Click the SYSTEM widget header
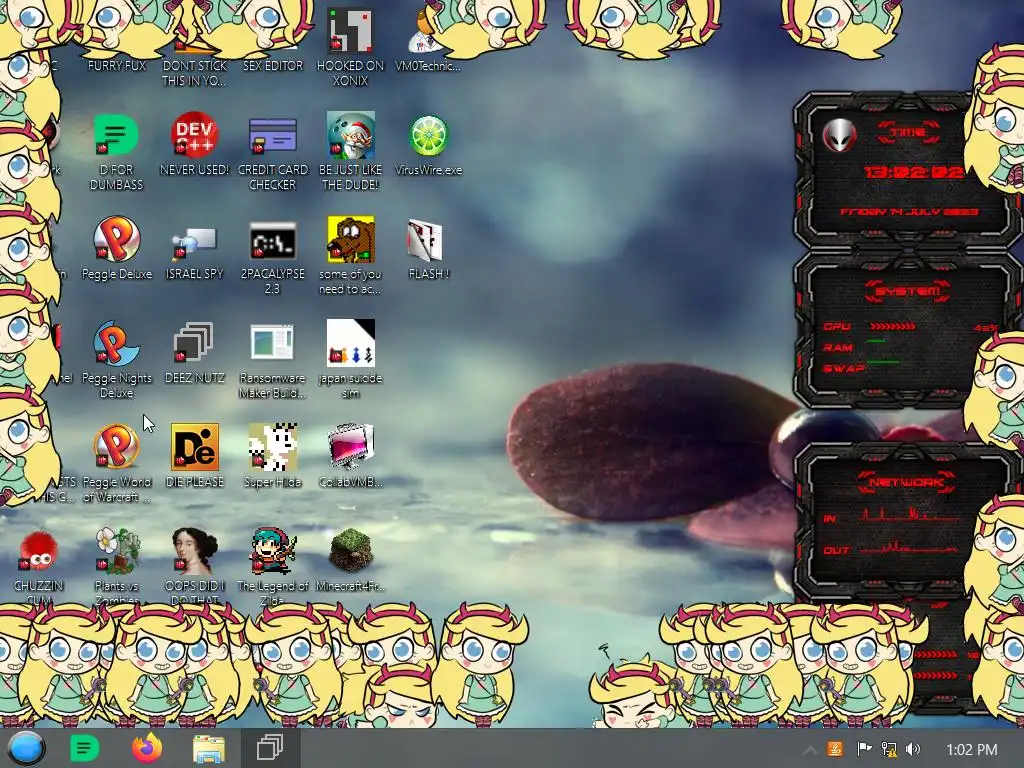Image resolution: width=1024 pixels, height=768 pixels. (x=908, y=291)
